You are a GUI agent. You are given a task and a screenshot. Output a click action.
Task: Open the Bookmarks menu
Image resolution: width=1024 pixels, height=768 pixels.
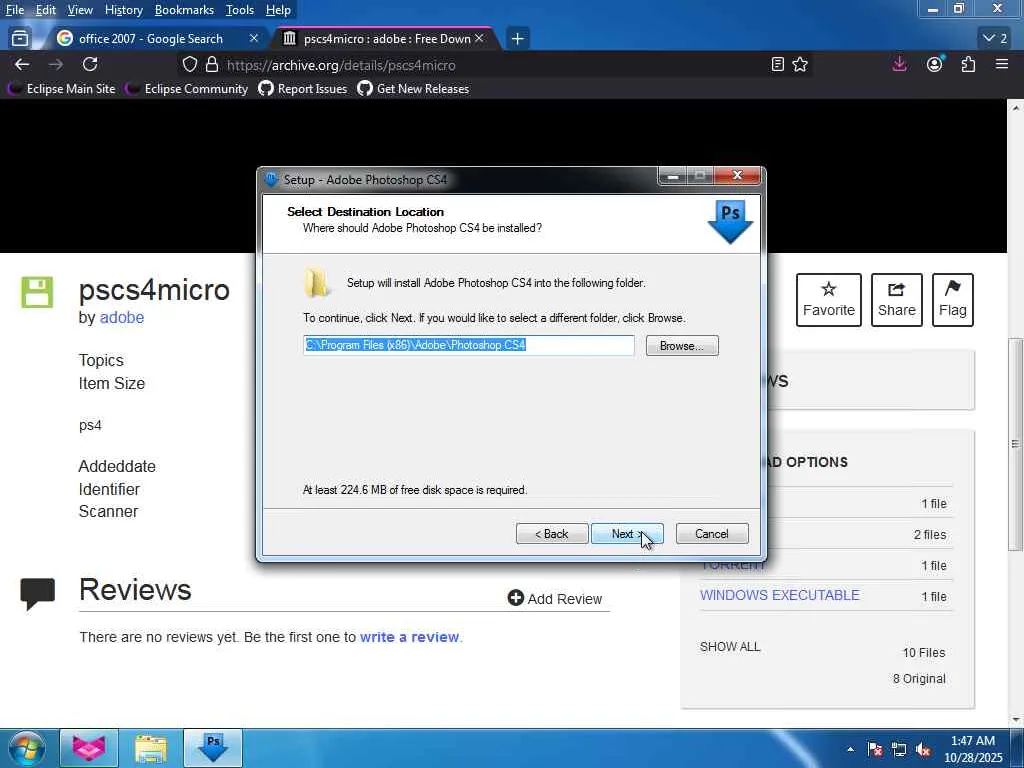(x=184, y=10)
